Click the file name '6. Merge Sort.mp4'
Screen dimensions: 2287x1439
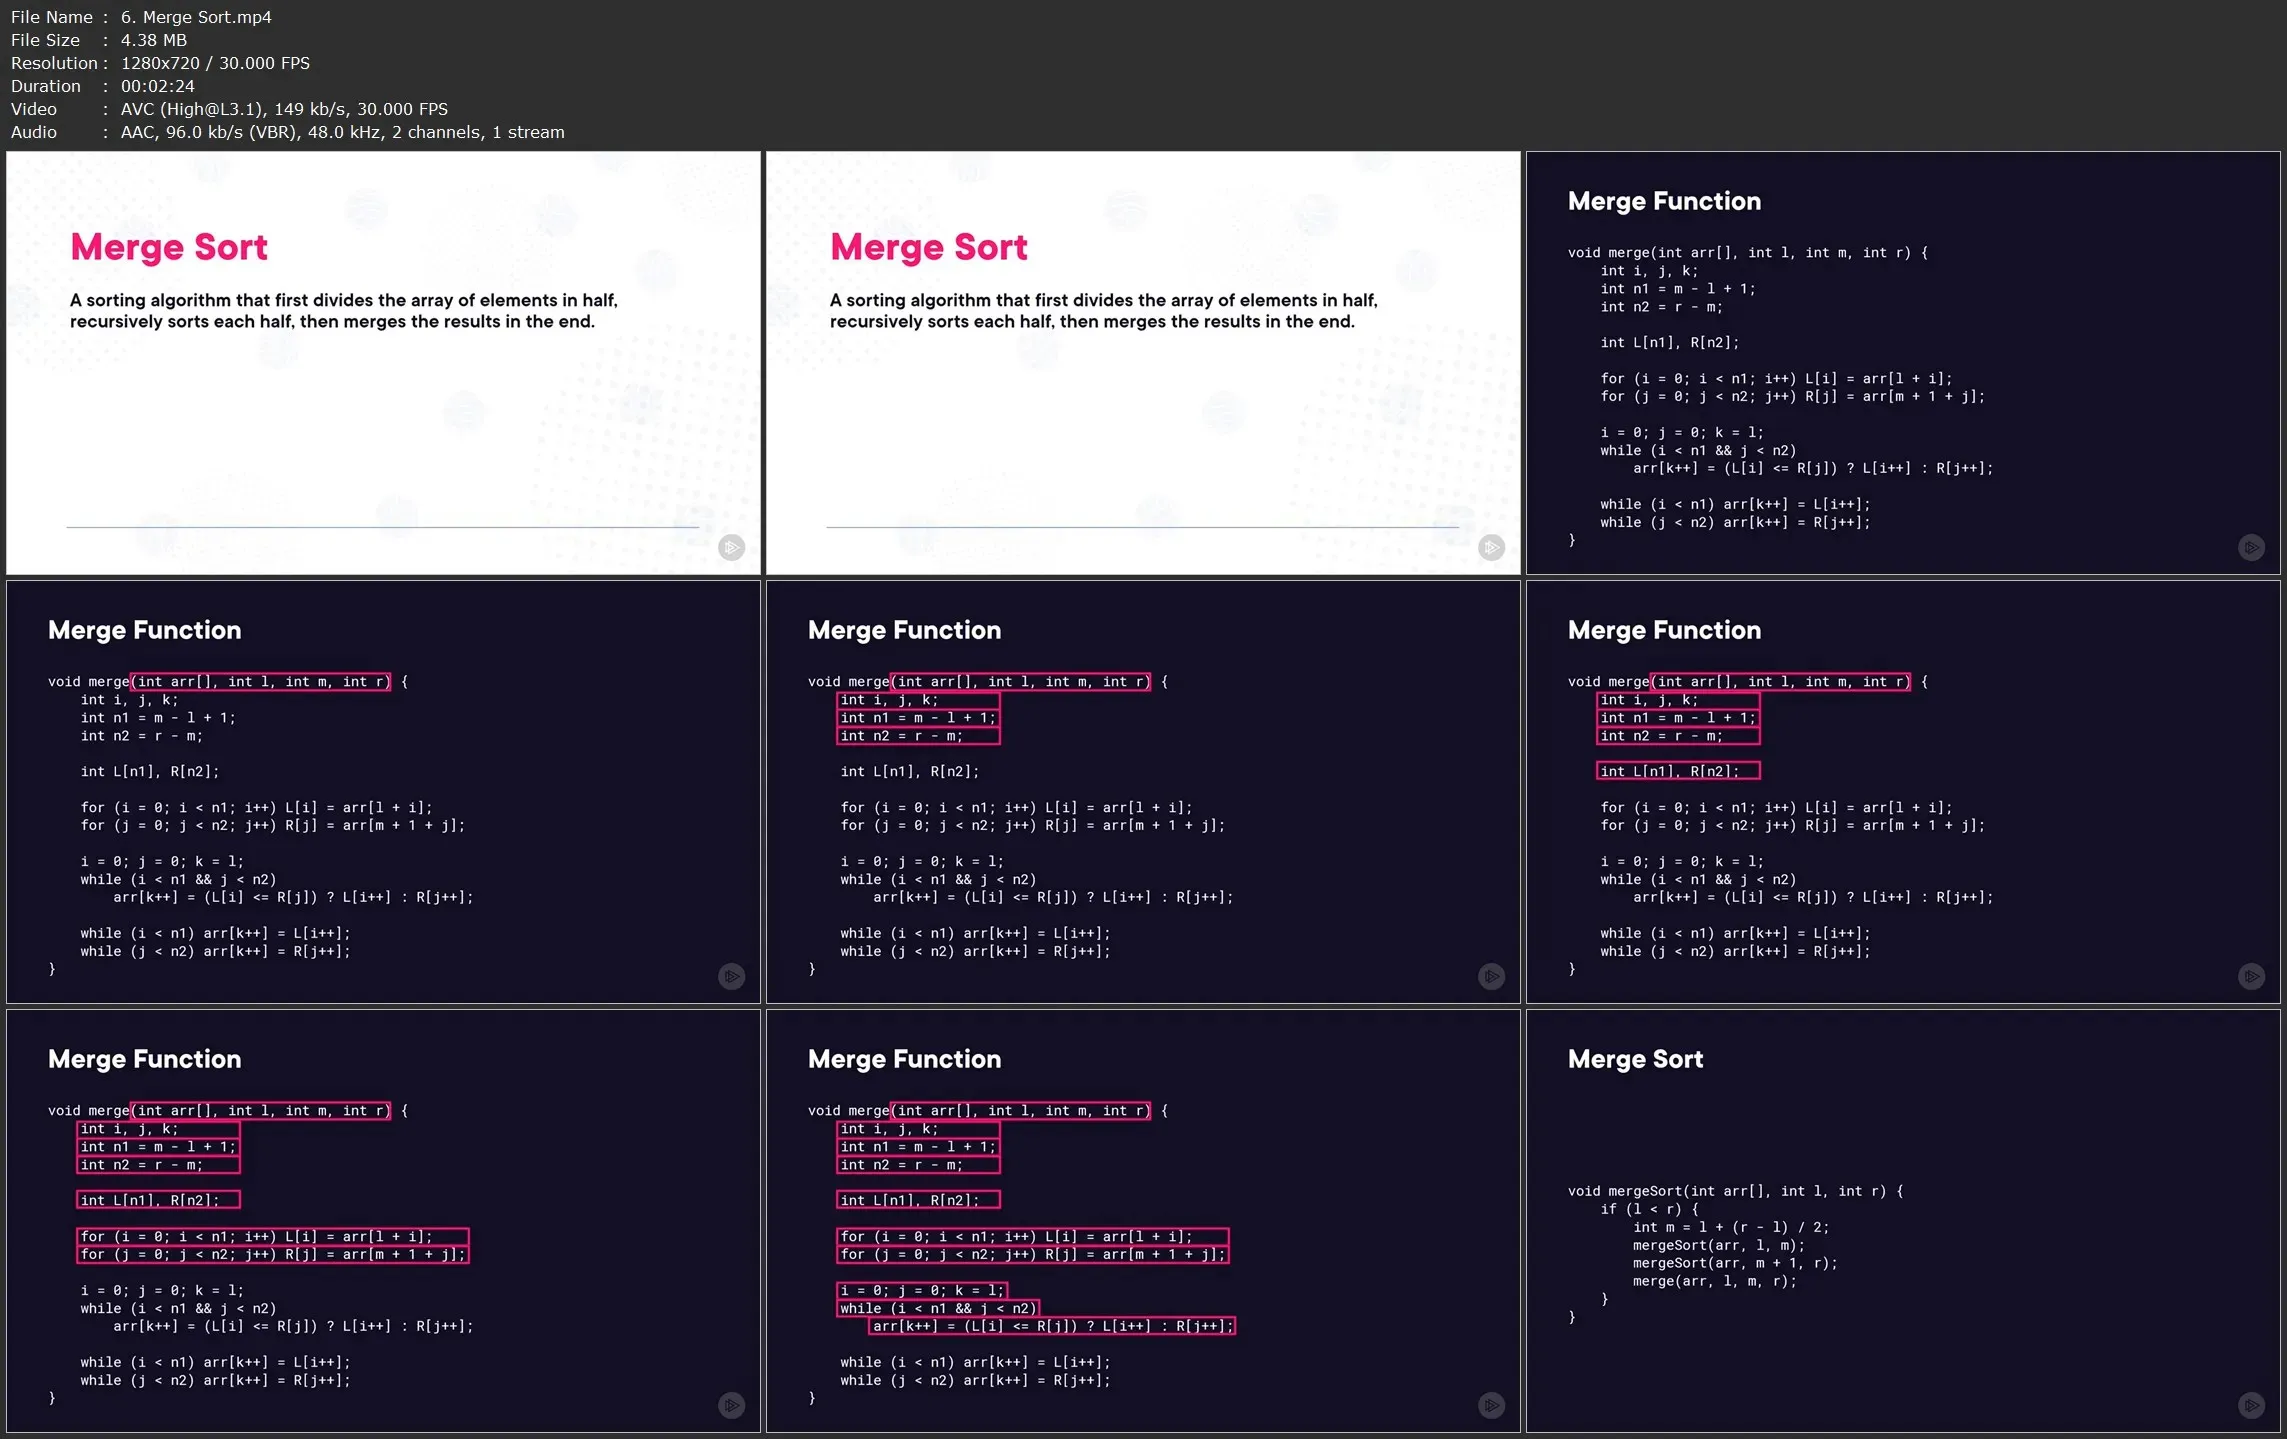tap(196, 17)
